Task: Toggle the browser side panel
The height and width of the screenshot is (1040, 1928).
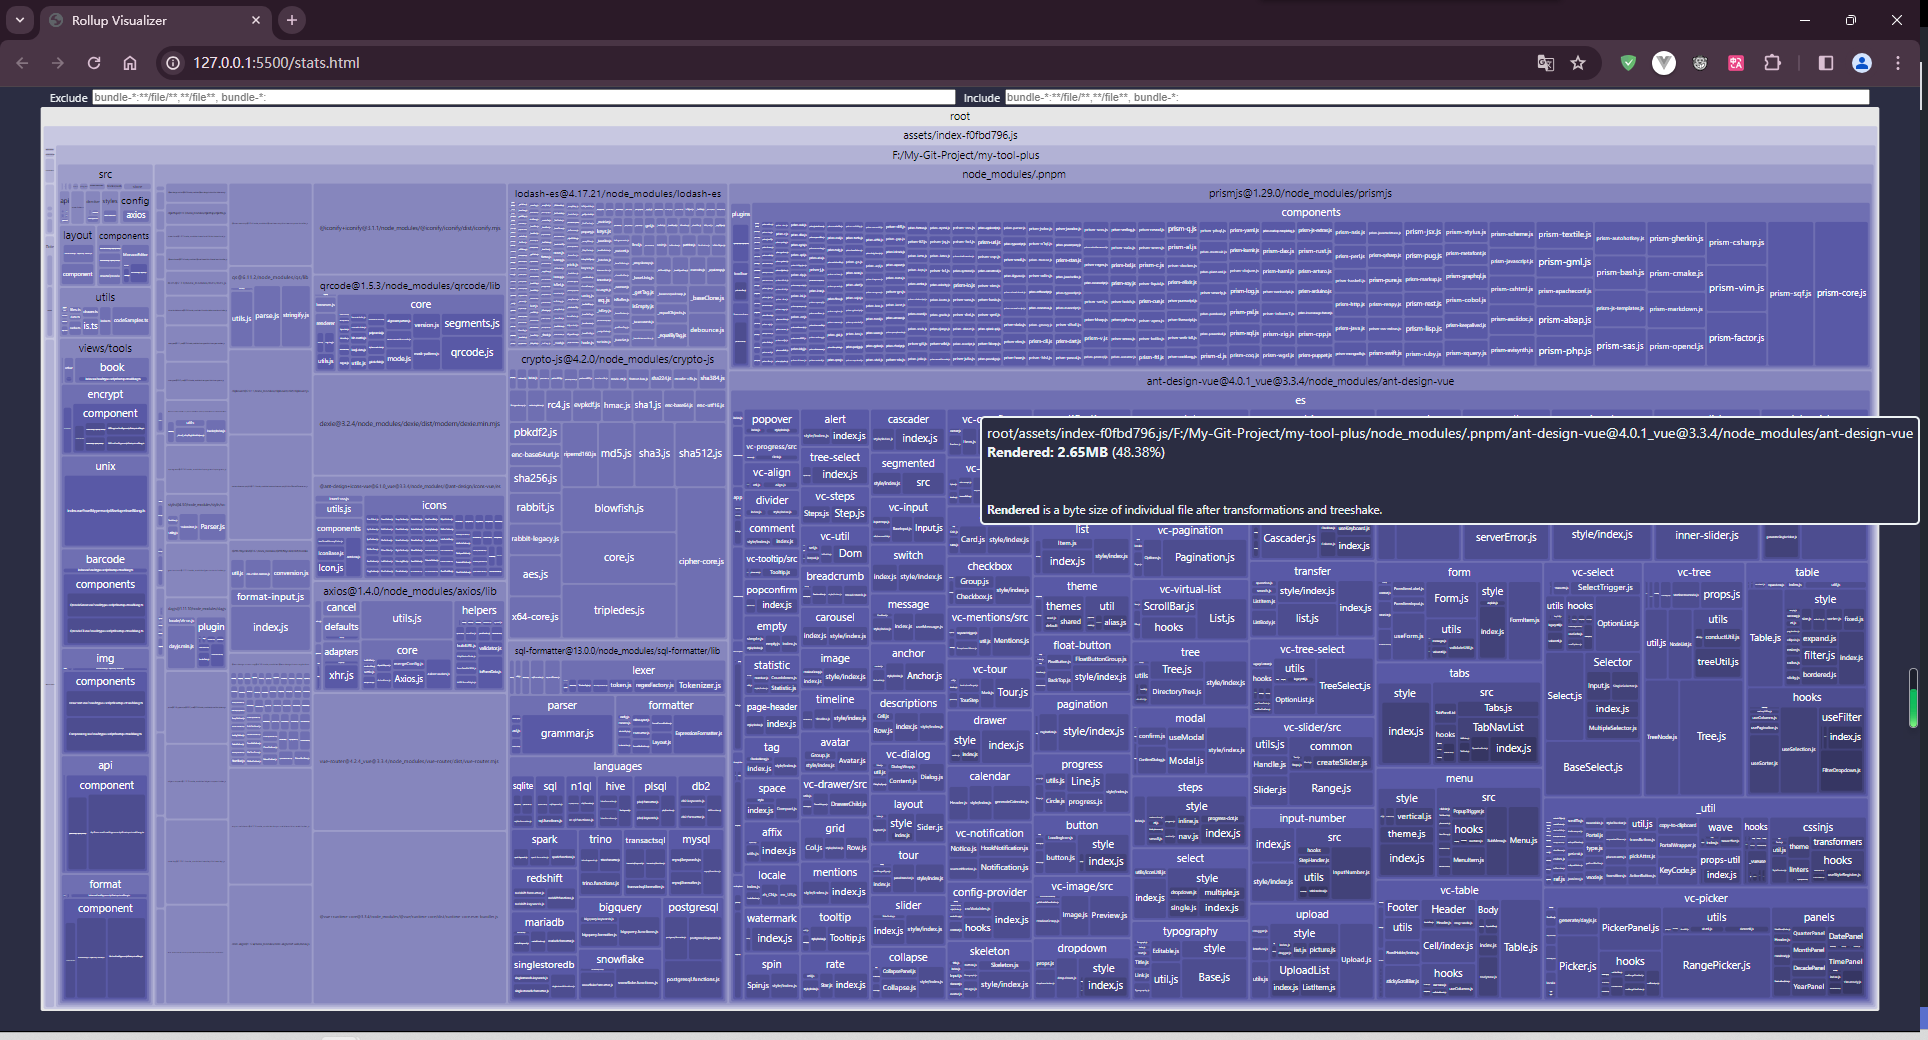Action: point(1826,63)
